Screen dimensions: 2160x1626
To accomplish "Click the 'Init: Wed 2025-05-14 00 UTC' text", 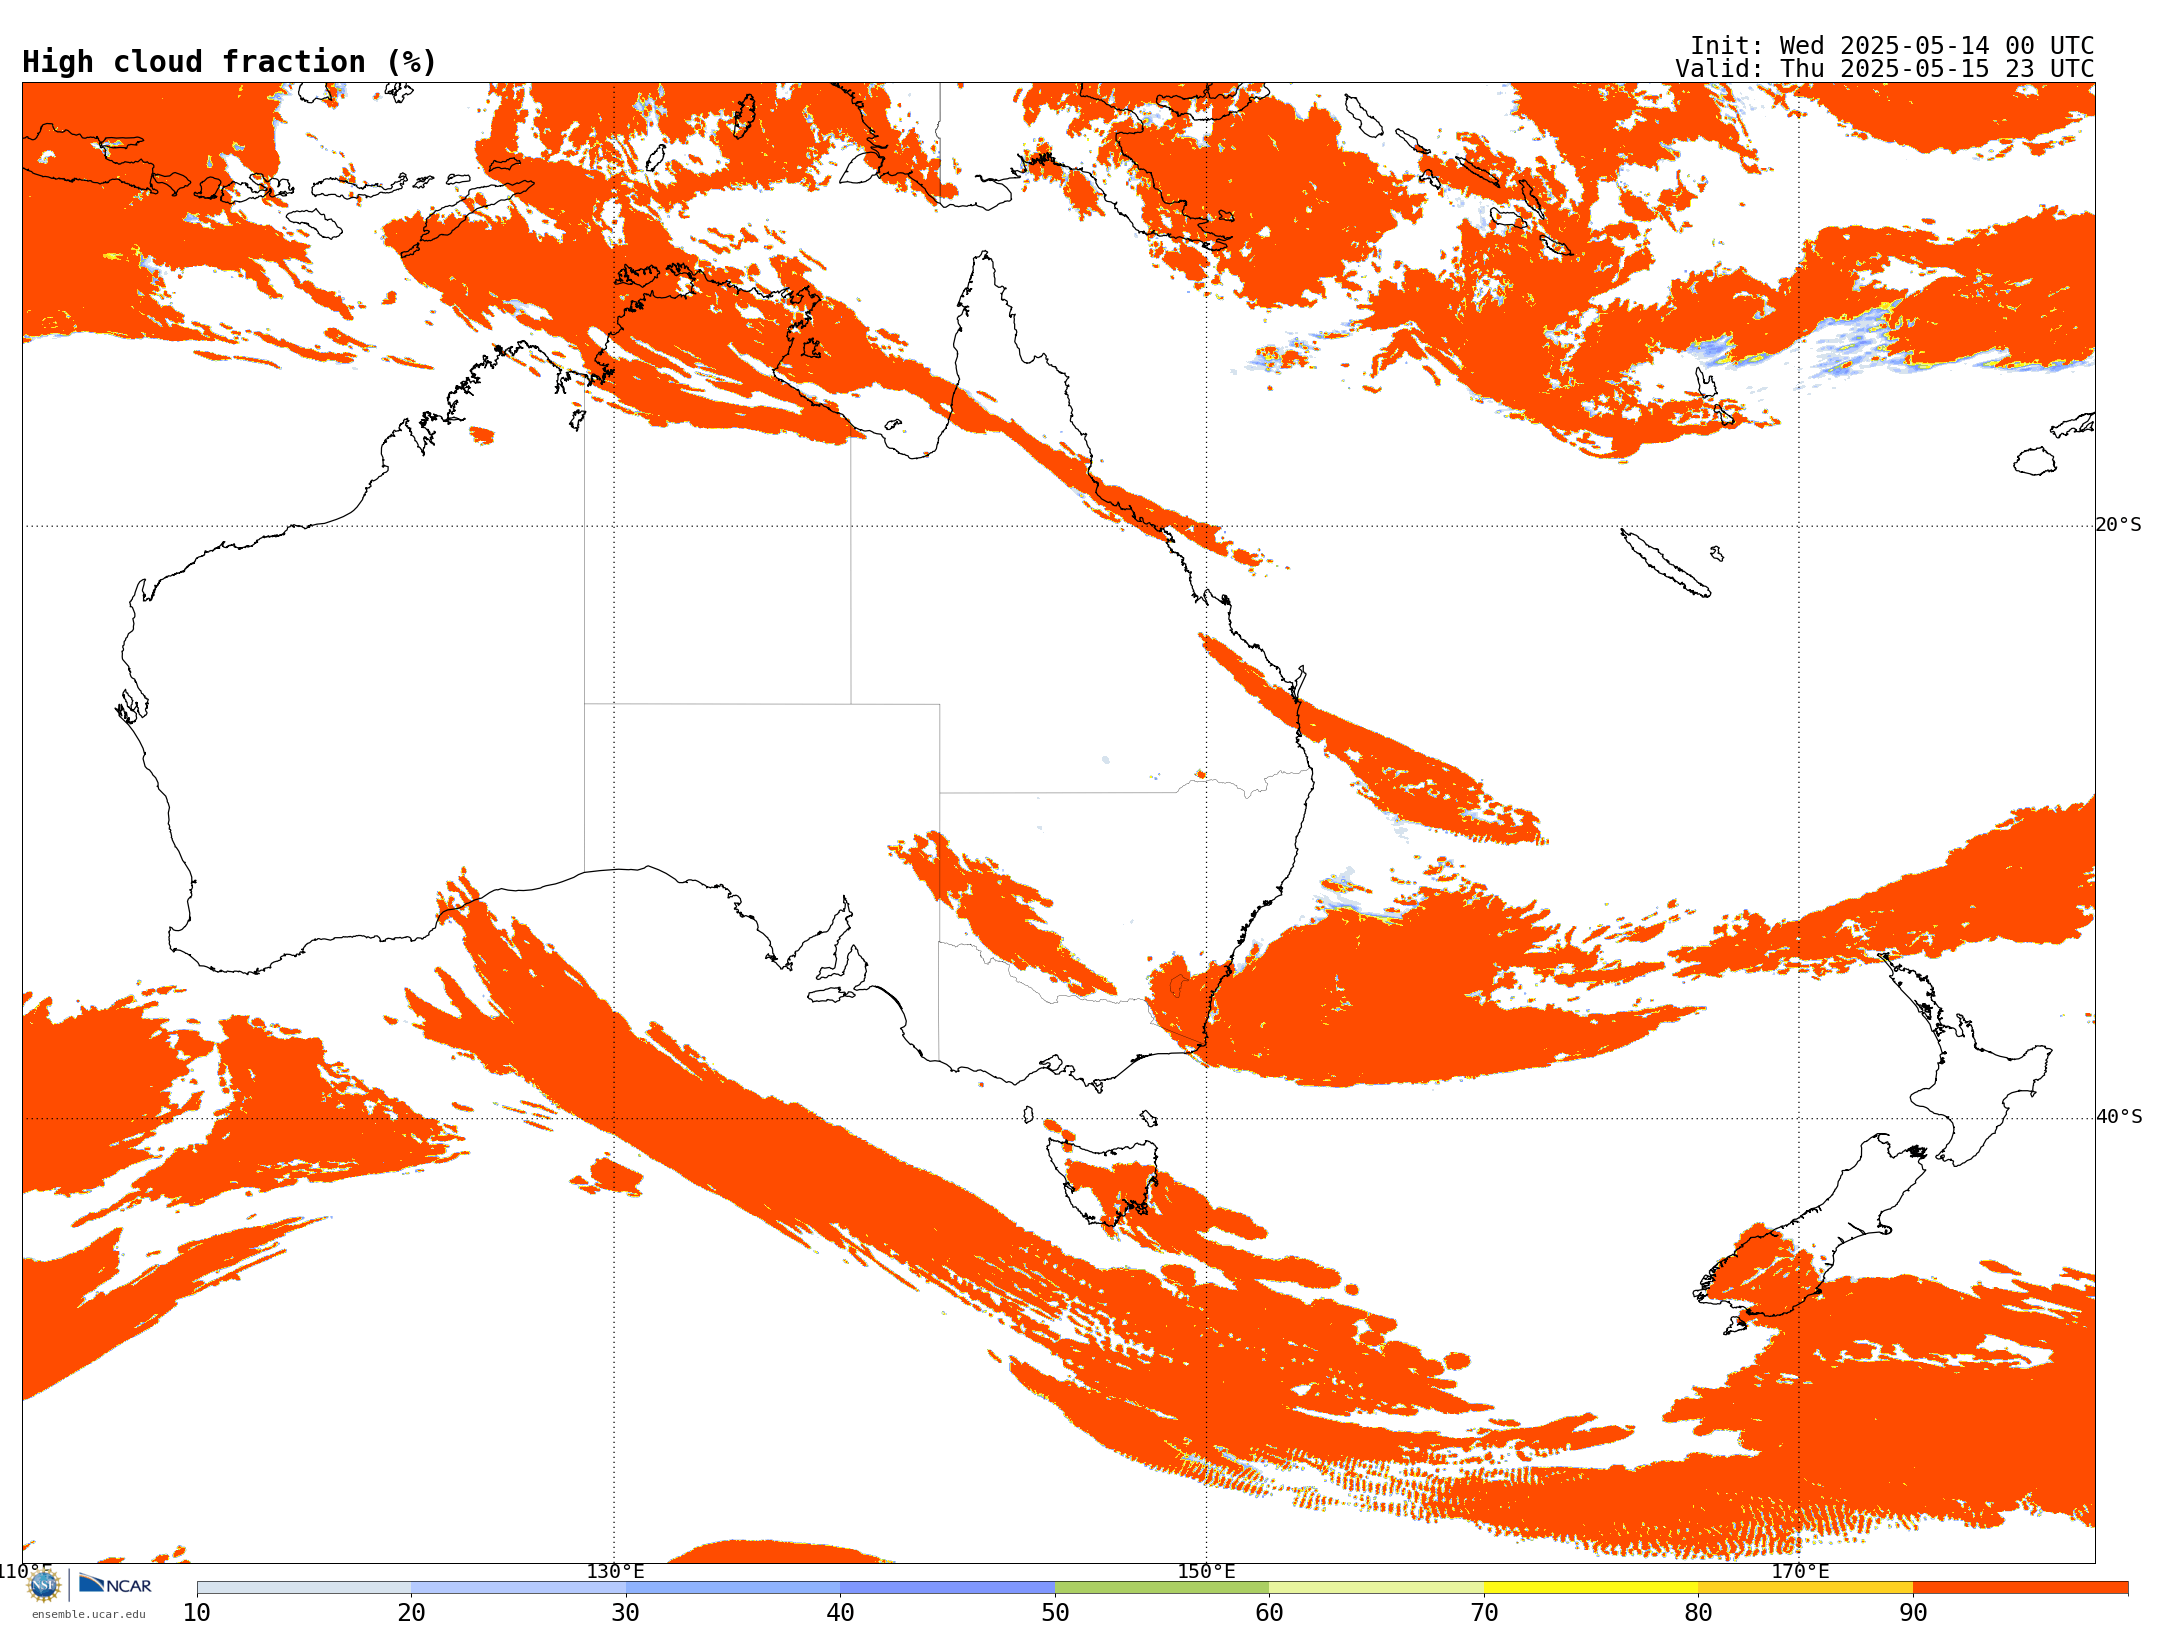I will pos(1892,46).
